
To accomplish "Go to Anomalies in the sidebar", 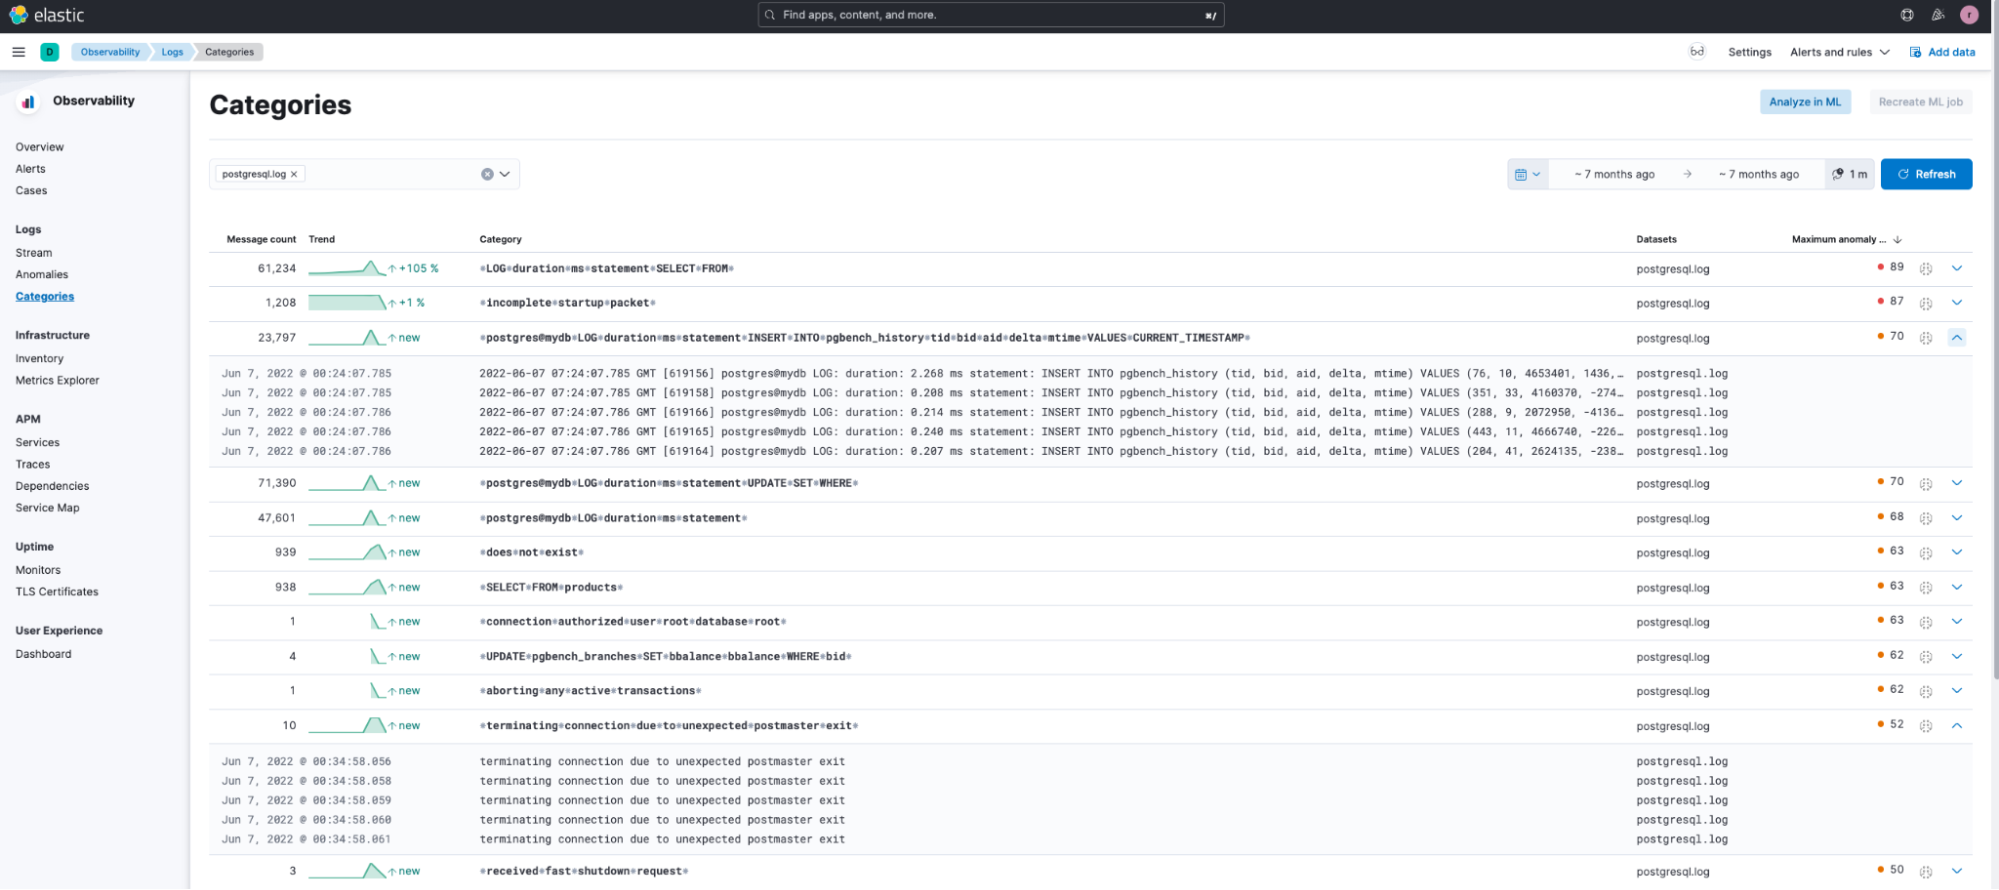I will click(x=42, y=275).
